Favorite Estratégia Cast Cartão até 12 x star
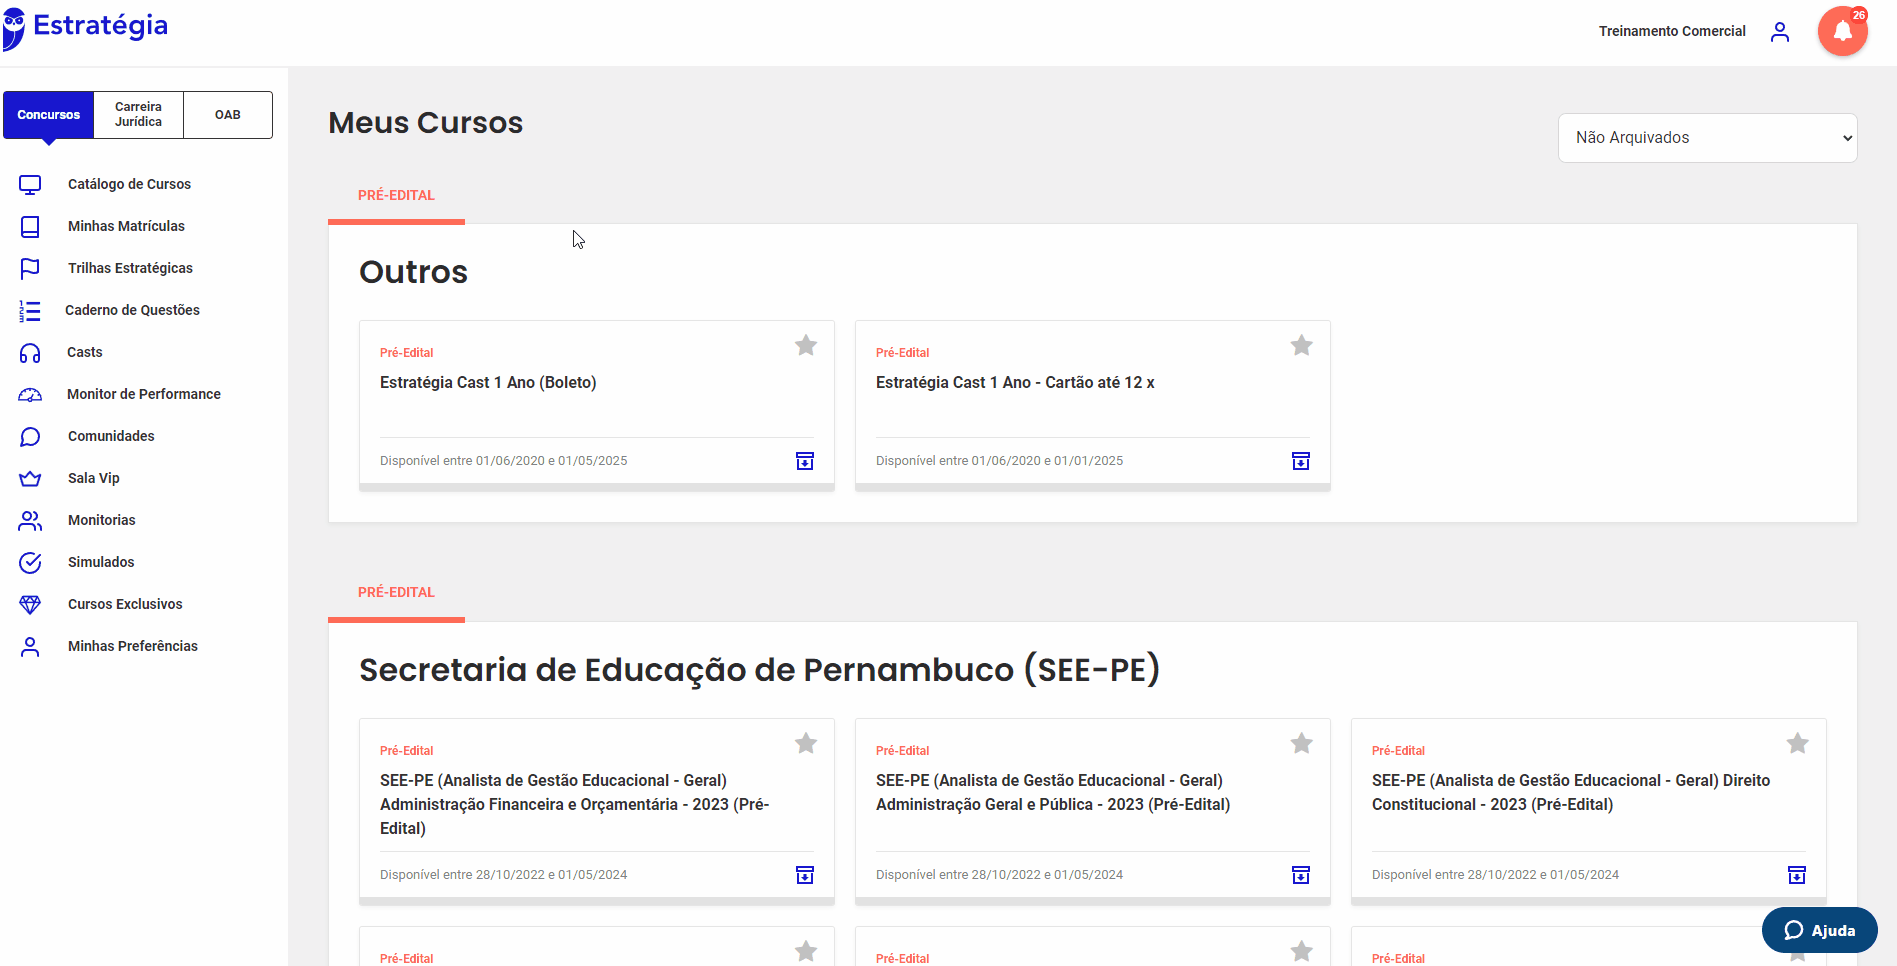Image resolution: width=1897 pixels, height=966 pixels. click(1302, 346)
